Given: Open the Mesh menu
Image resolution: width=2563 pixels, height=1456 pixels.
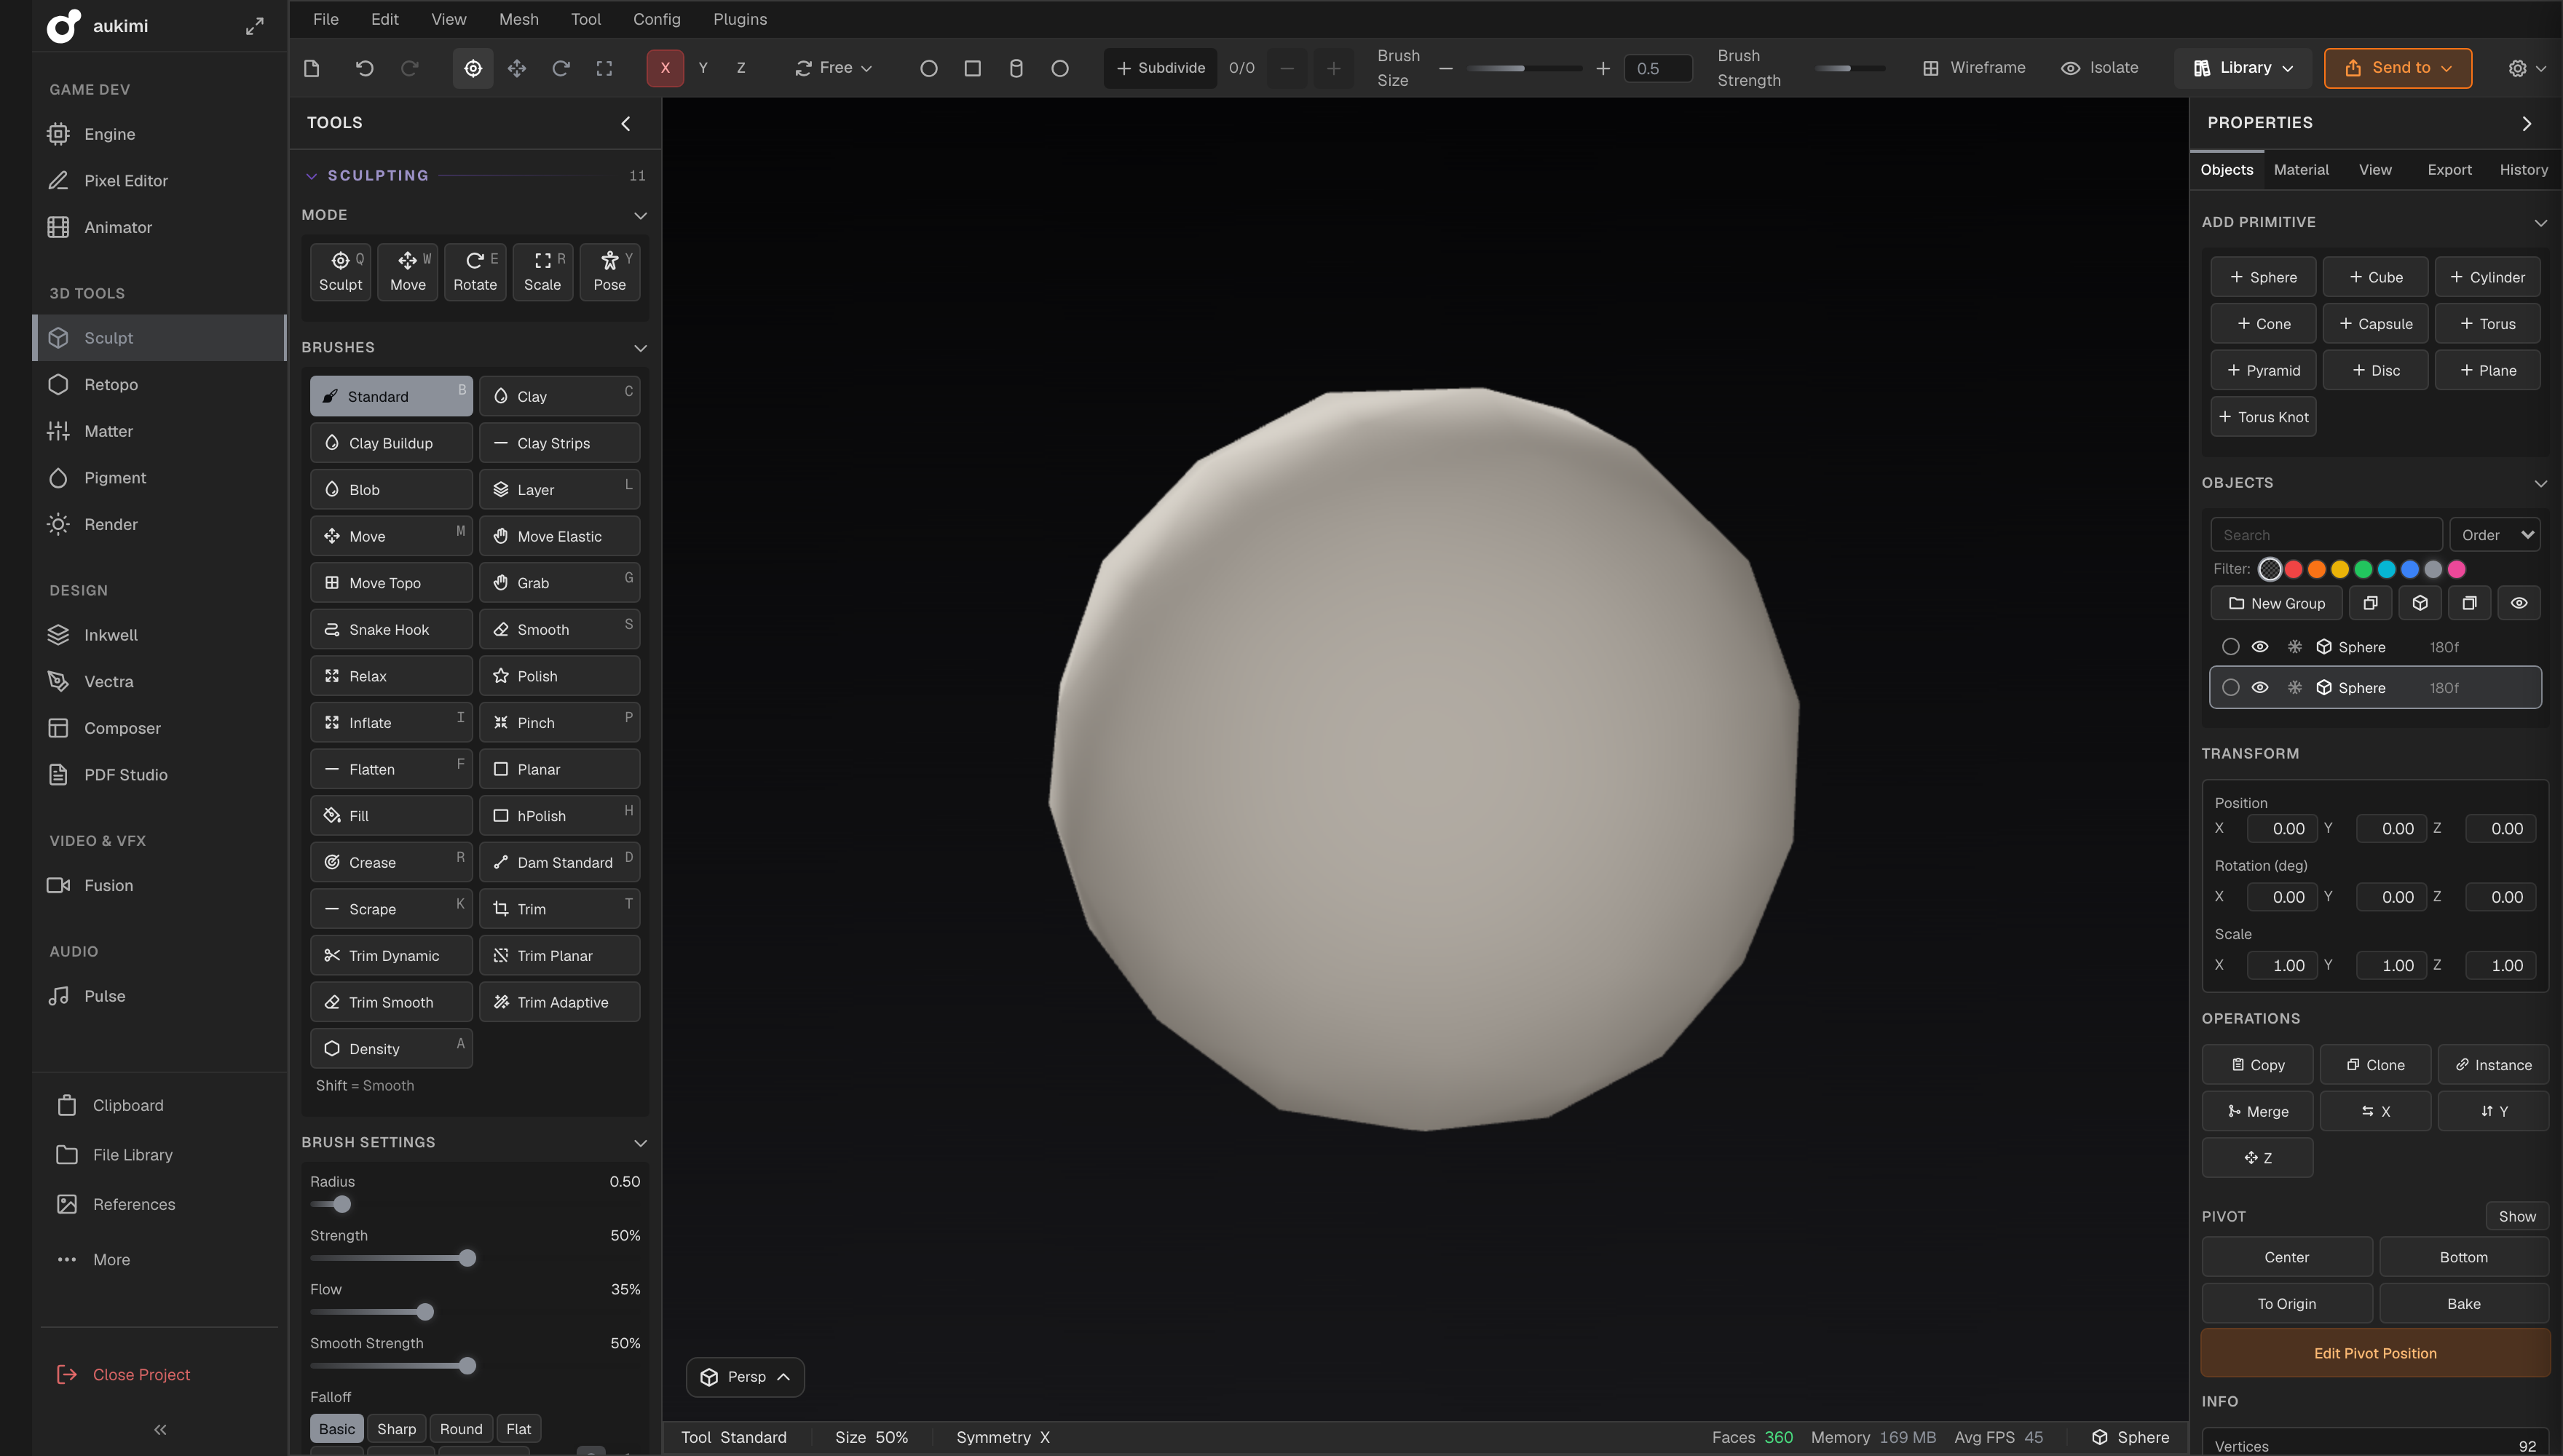Looking at the screenshot, I should pyautogui.click(x=519, y=19).
